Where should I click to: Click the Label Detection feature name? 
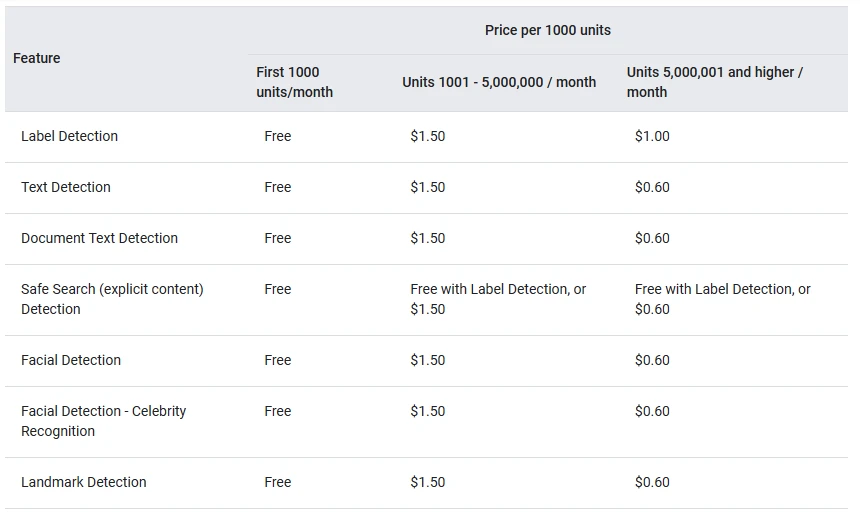(69, 136)
